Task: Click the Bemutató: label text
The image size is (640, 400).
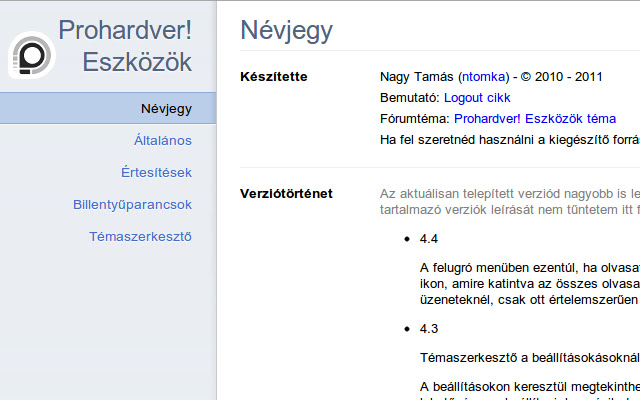Action: pos(409,98)
